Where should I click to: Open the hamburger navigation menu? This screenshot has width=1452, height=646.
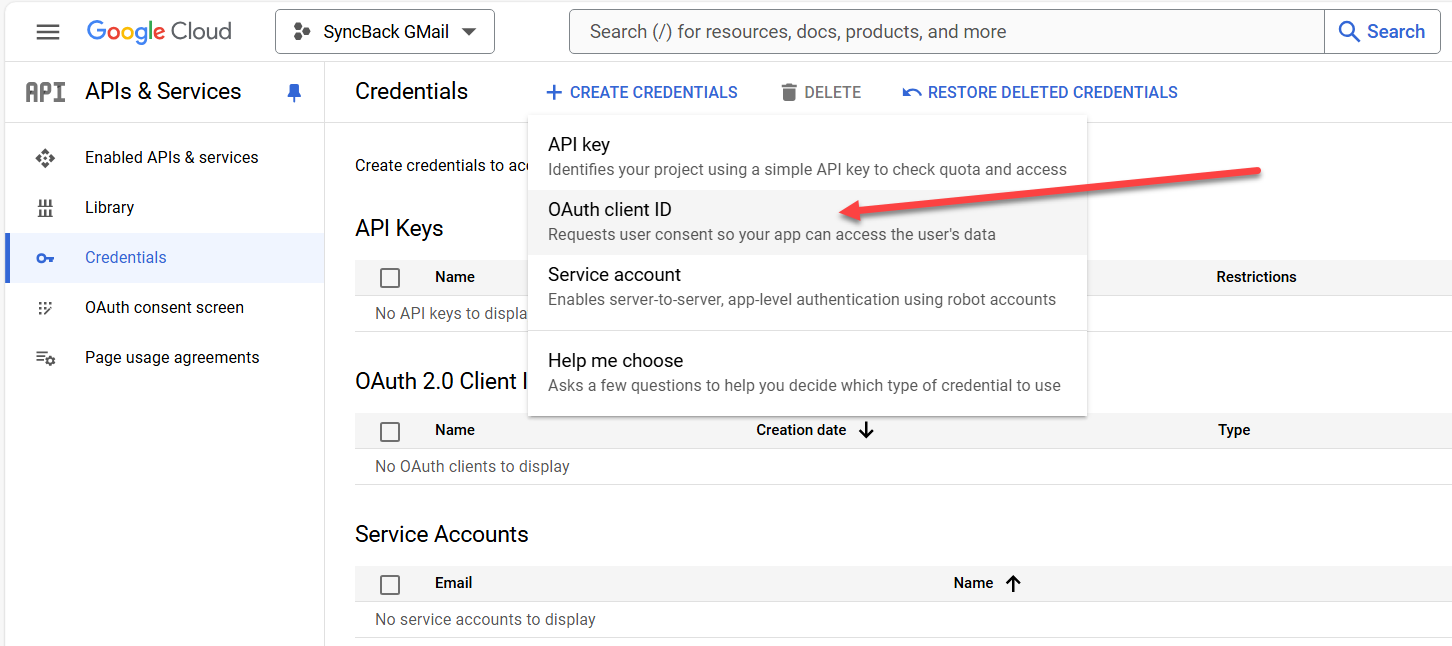pos(47,32)
